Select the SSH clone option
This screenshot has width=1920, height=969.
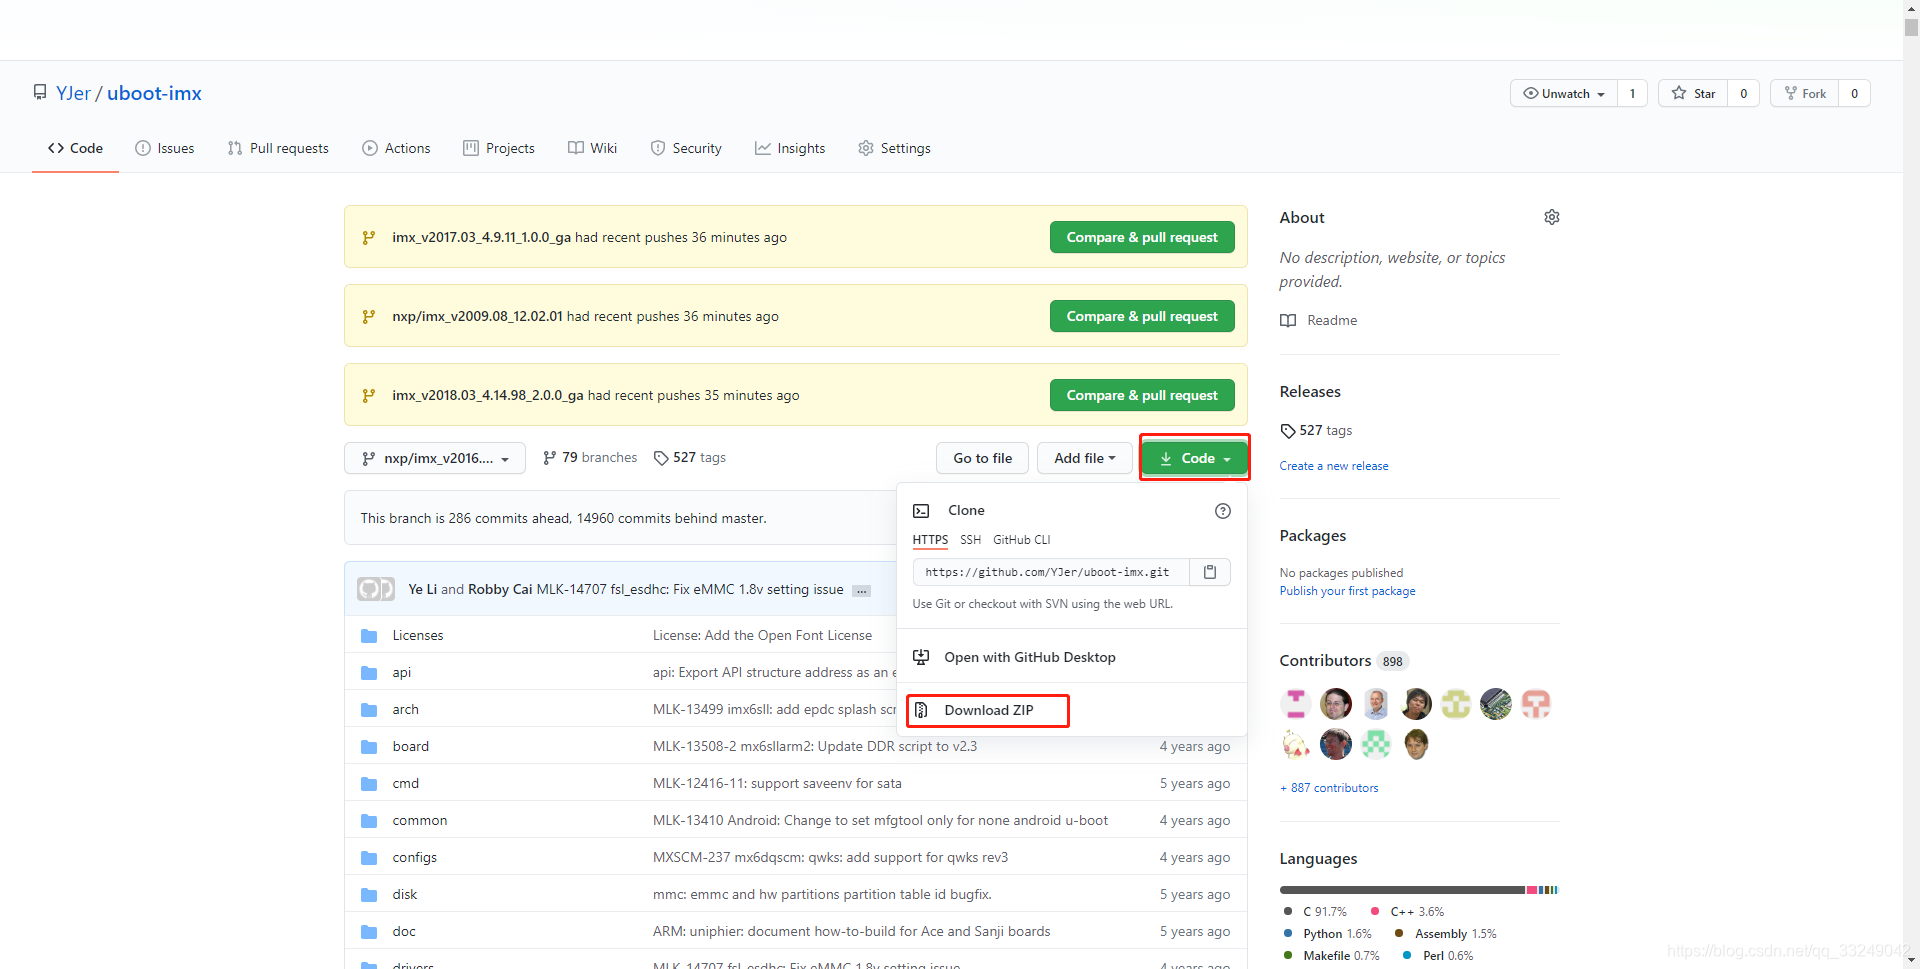970,540
